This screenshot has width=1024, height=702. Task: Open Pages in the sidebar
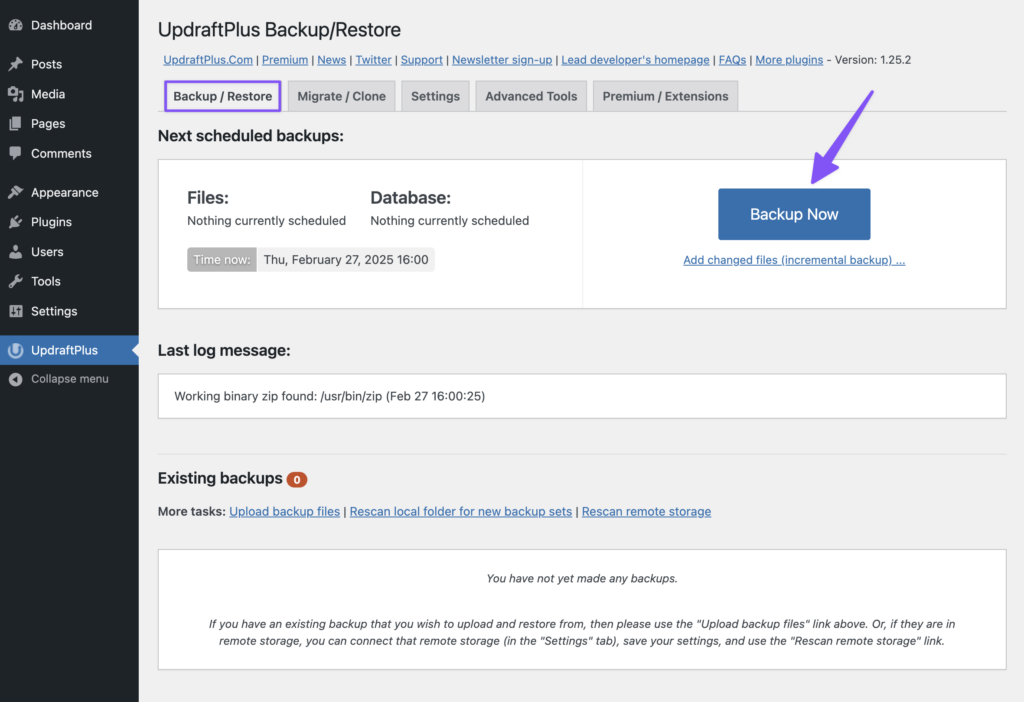pyautogui.click(x=48, y=123)
